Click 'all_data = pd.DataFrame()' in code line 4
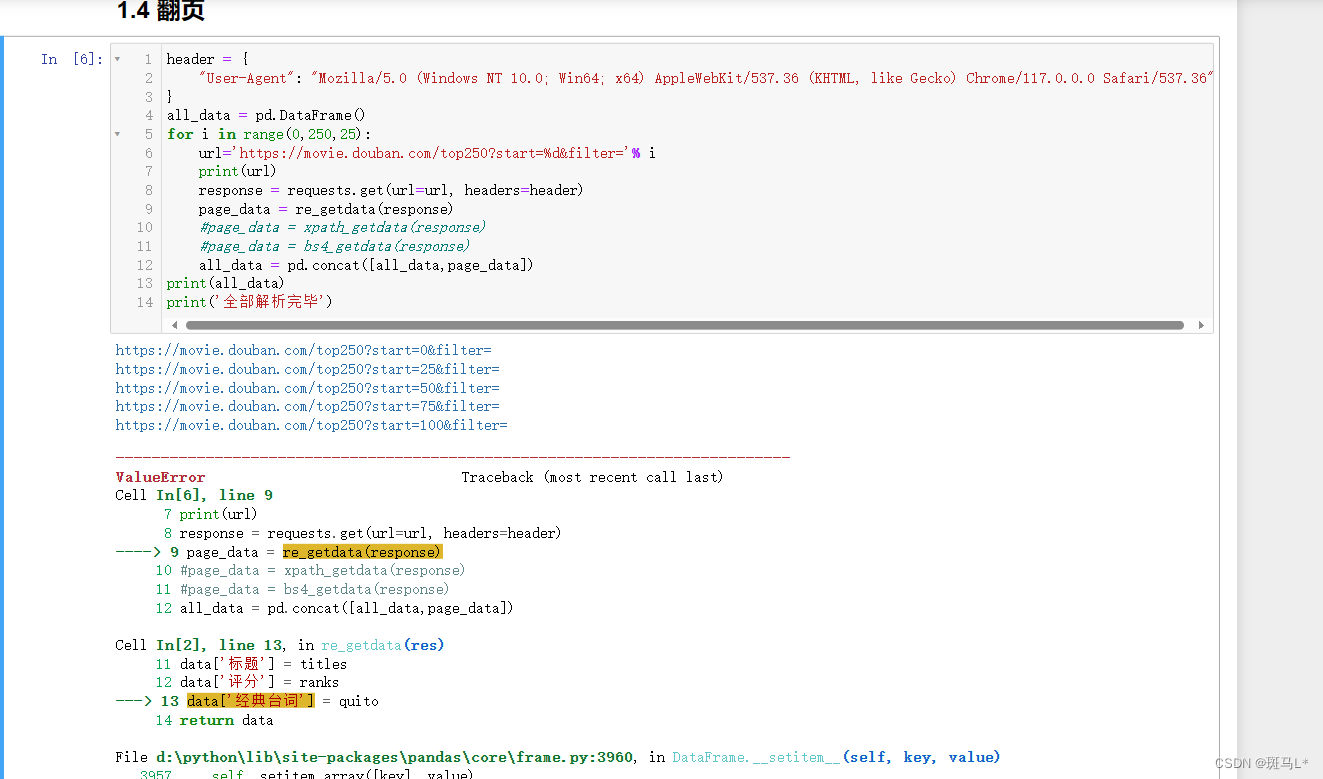Viewport: 1323px width, 779px height. pos(266,115)
